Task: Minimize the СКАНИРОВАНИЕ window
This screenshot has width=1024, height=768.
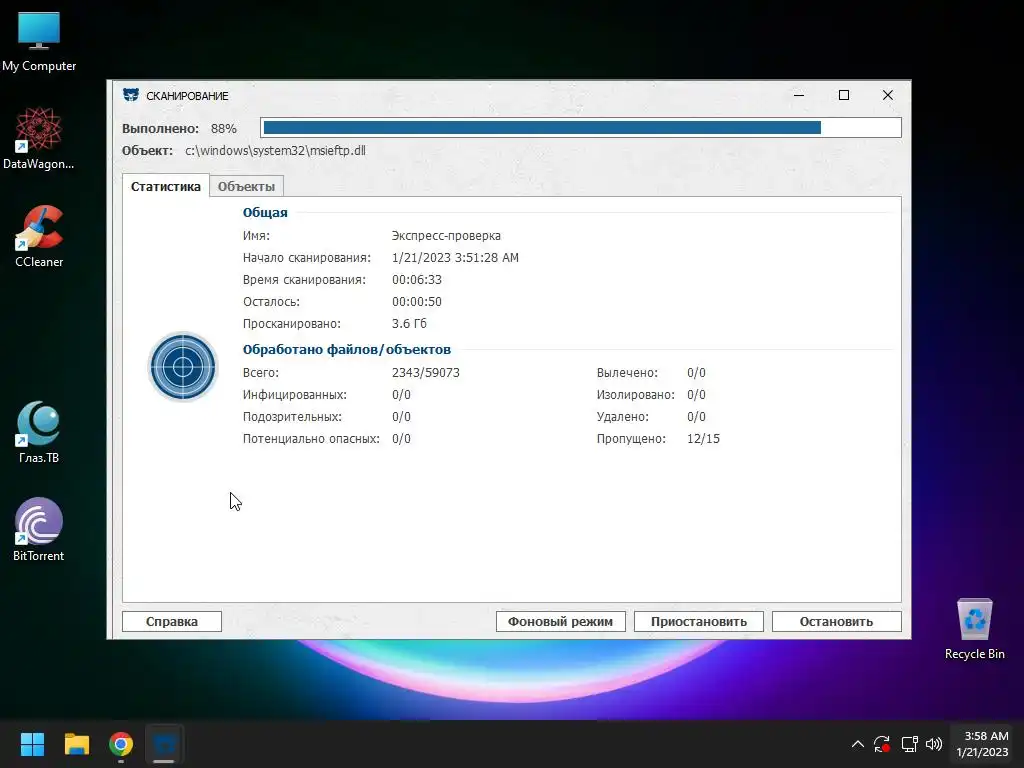Action: 799,95
